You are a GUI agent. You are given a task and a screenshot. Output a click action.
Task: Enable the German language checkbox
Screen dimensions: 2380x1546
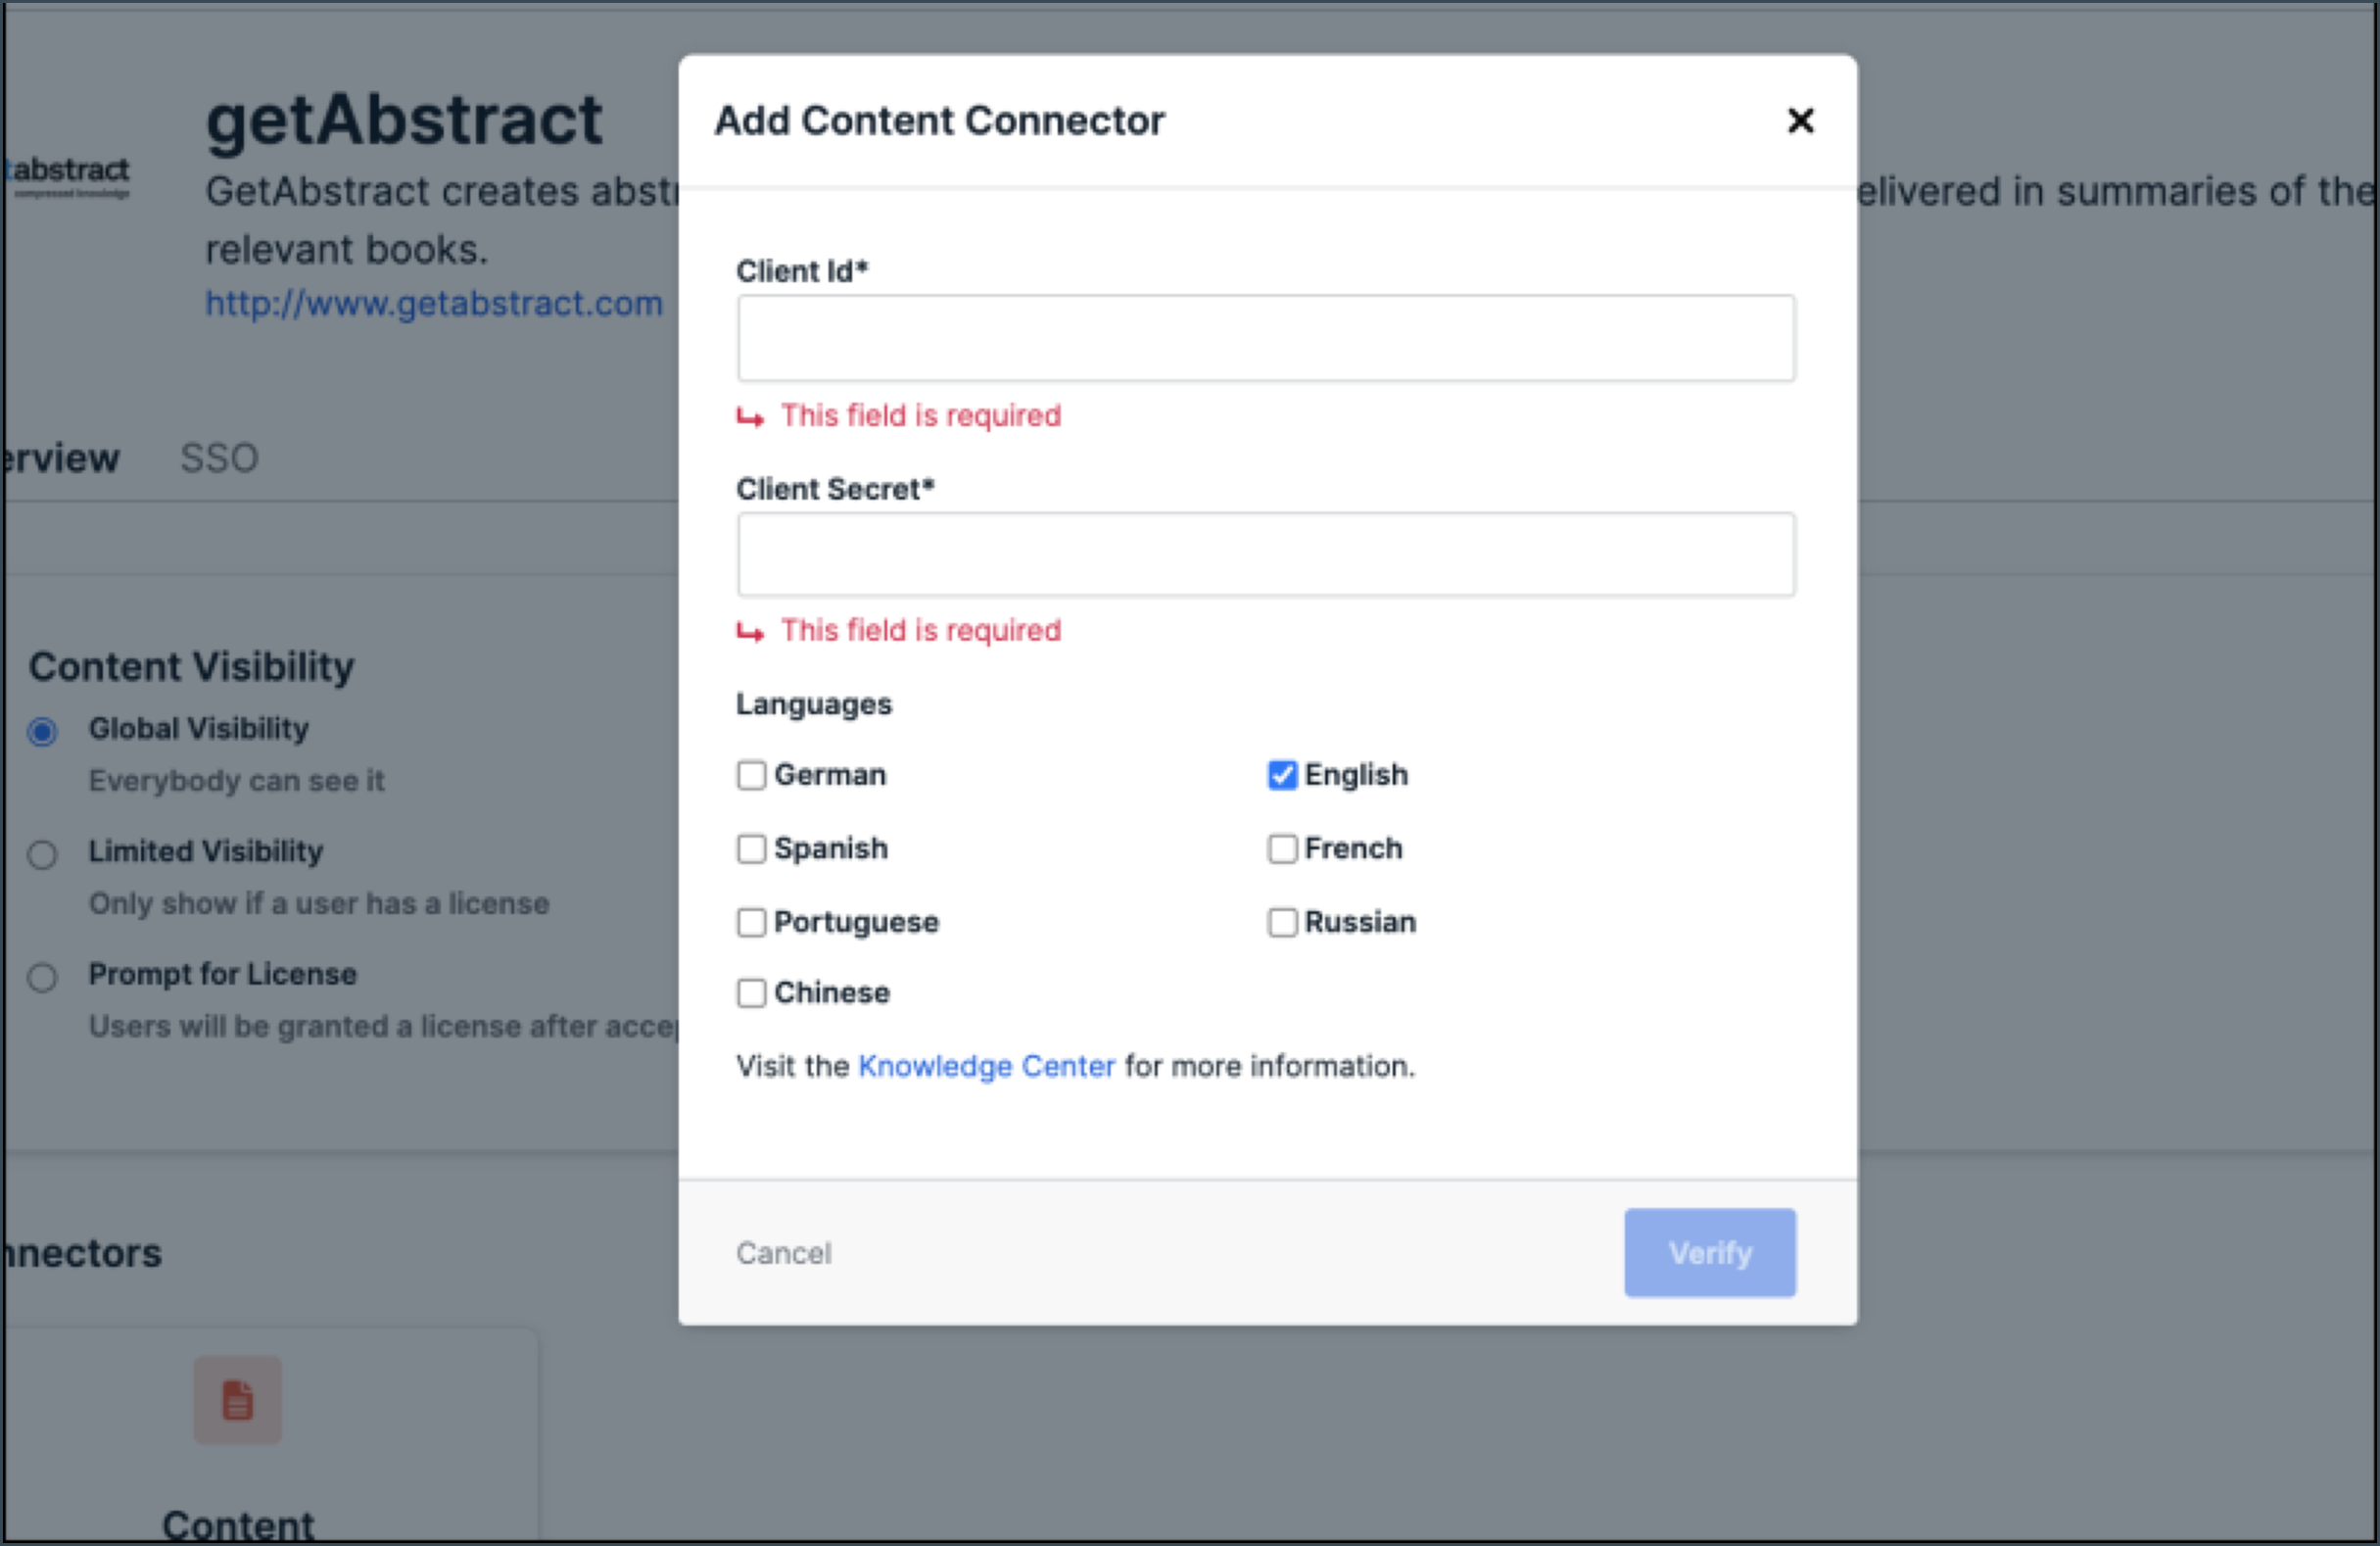coord(752,775)
